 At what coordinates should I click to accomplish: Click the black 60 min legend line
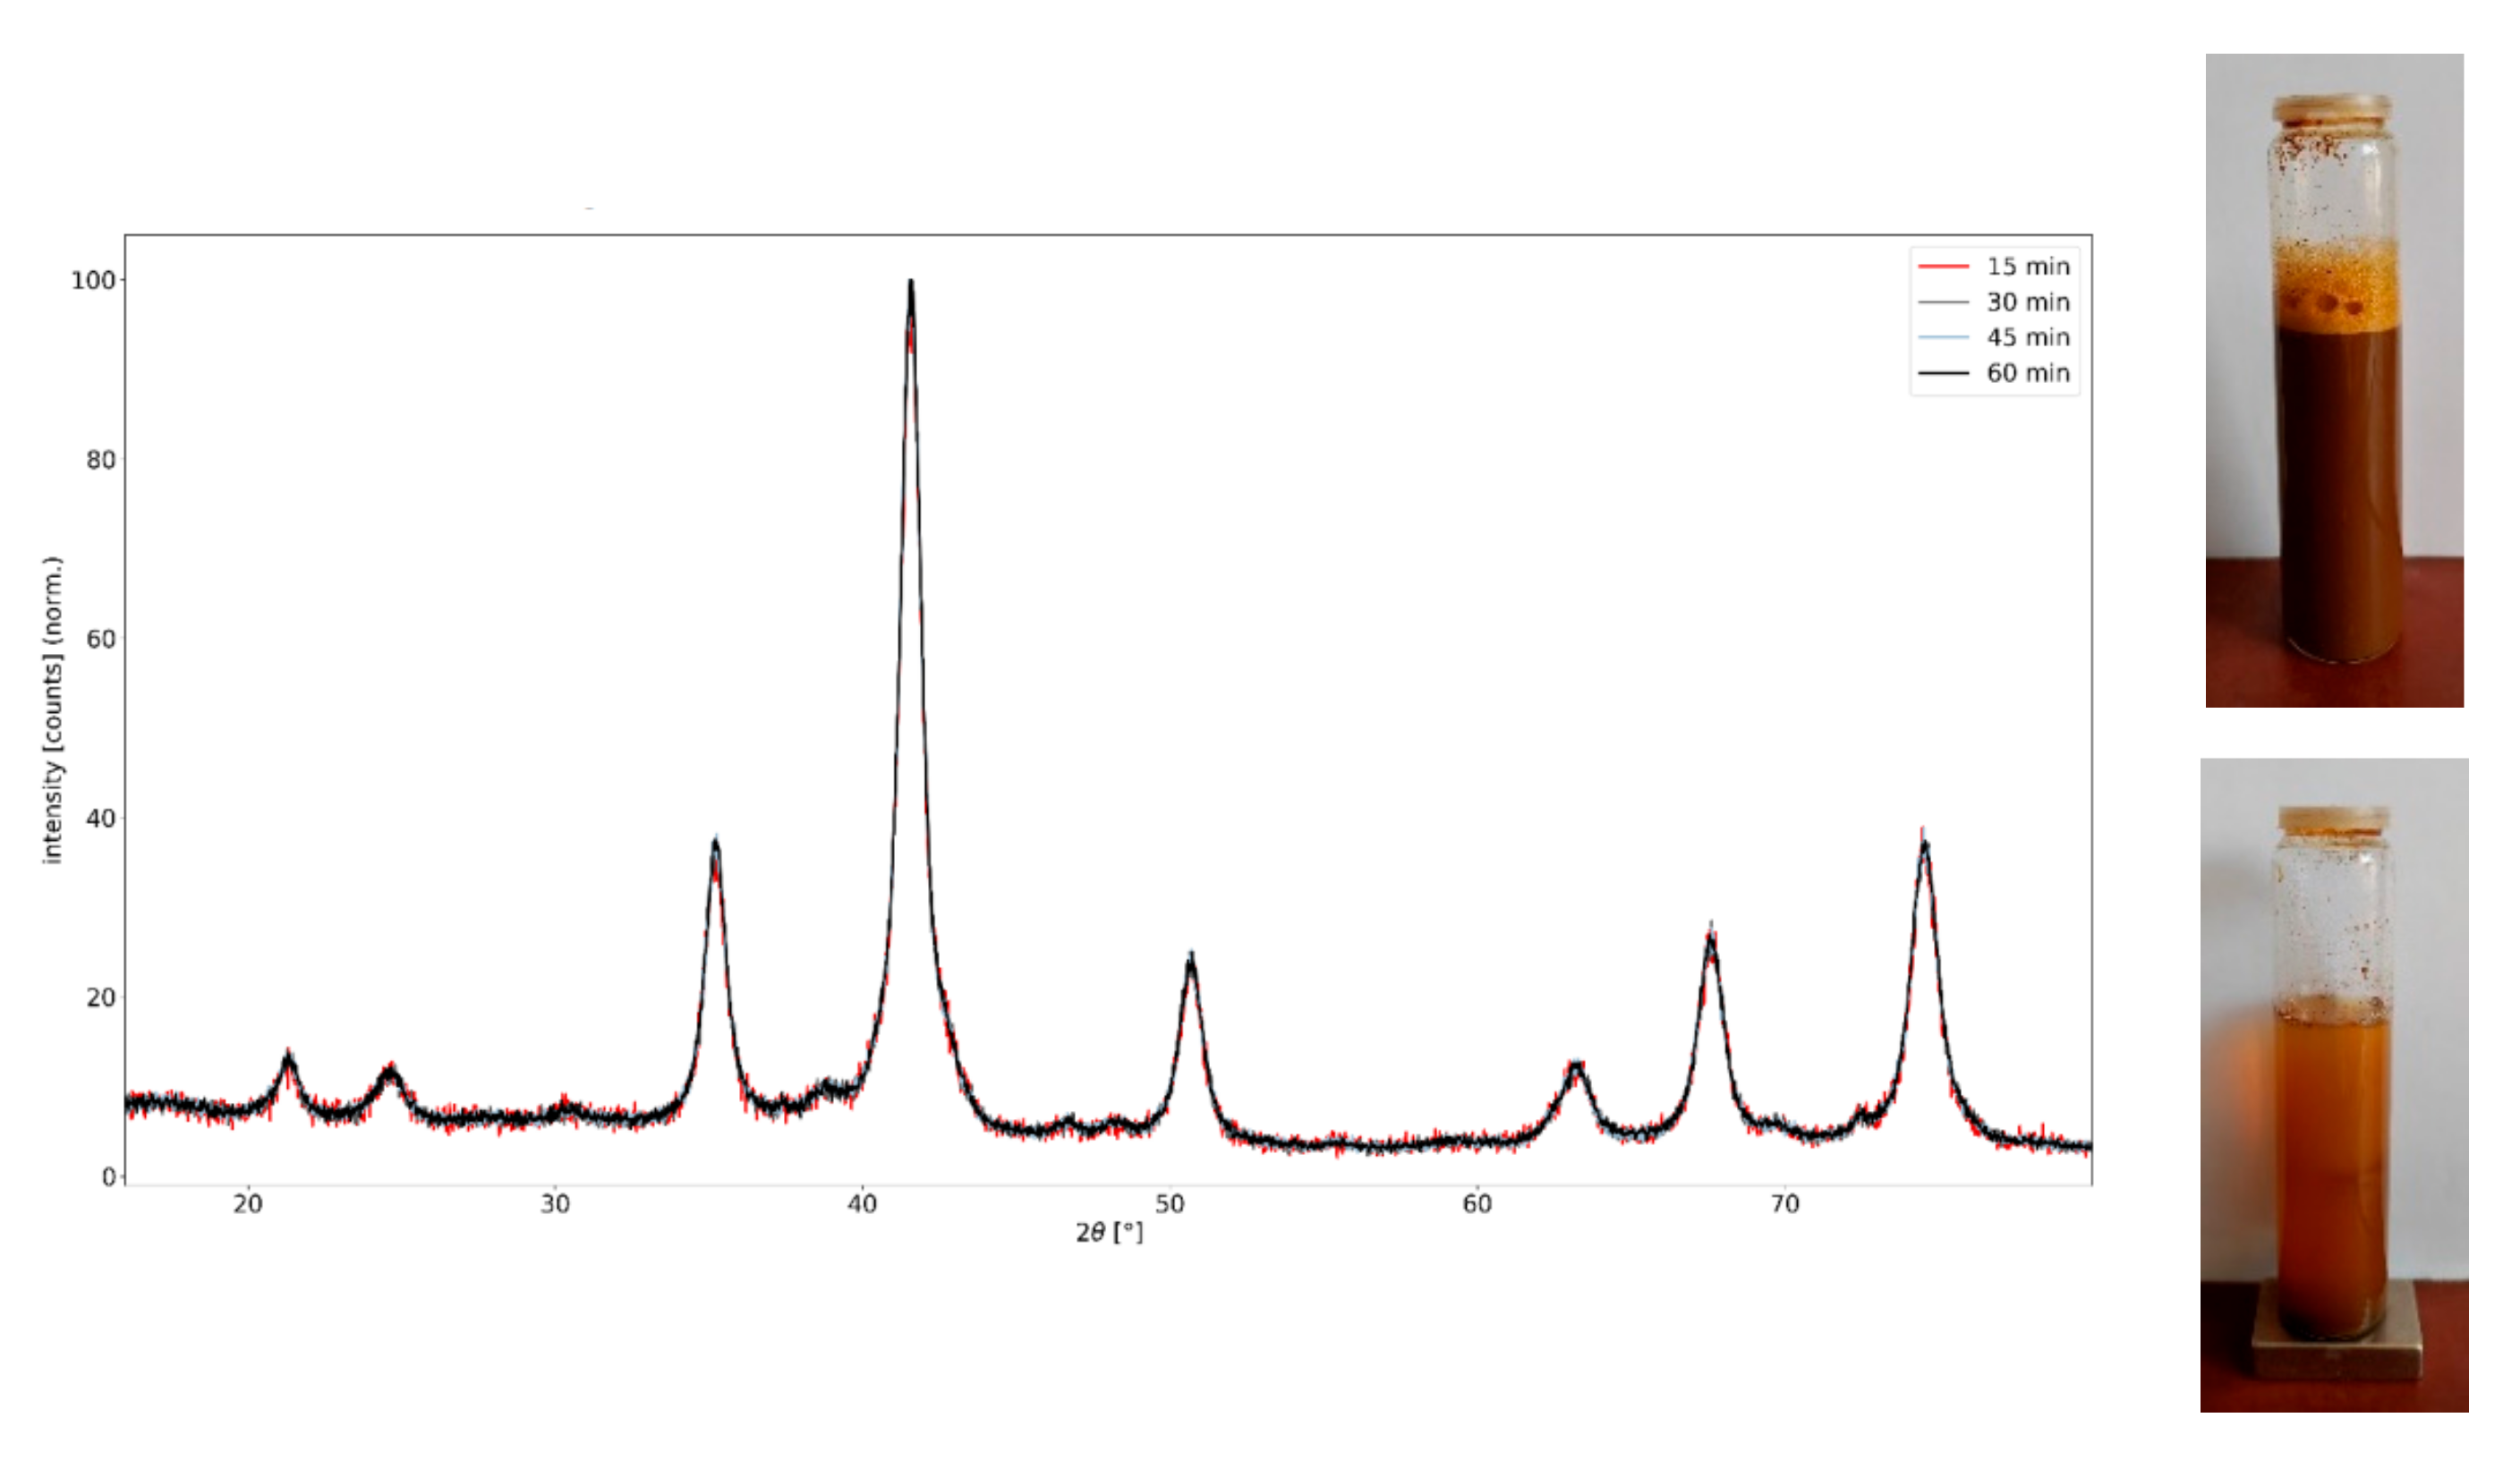(x=1943, y=373)
